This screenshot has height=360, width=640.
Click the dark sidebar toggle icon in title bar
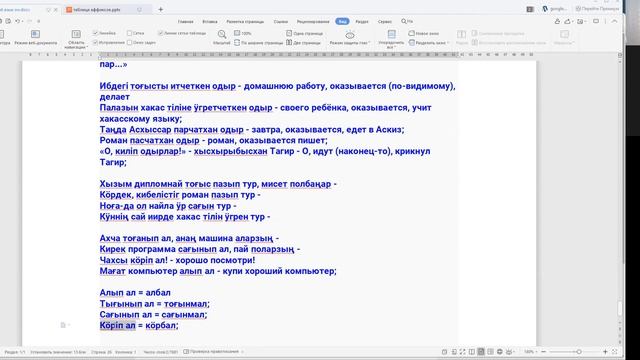click(530, 9)
